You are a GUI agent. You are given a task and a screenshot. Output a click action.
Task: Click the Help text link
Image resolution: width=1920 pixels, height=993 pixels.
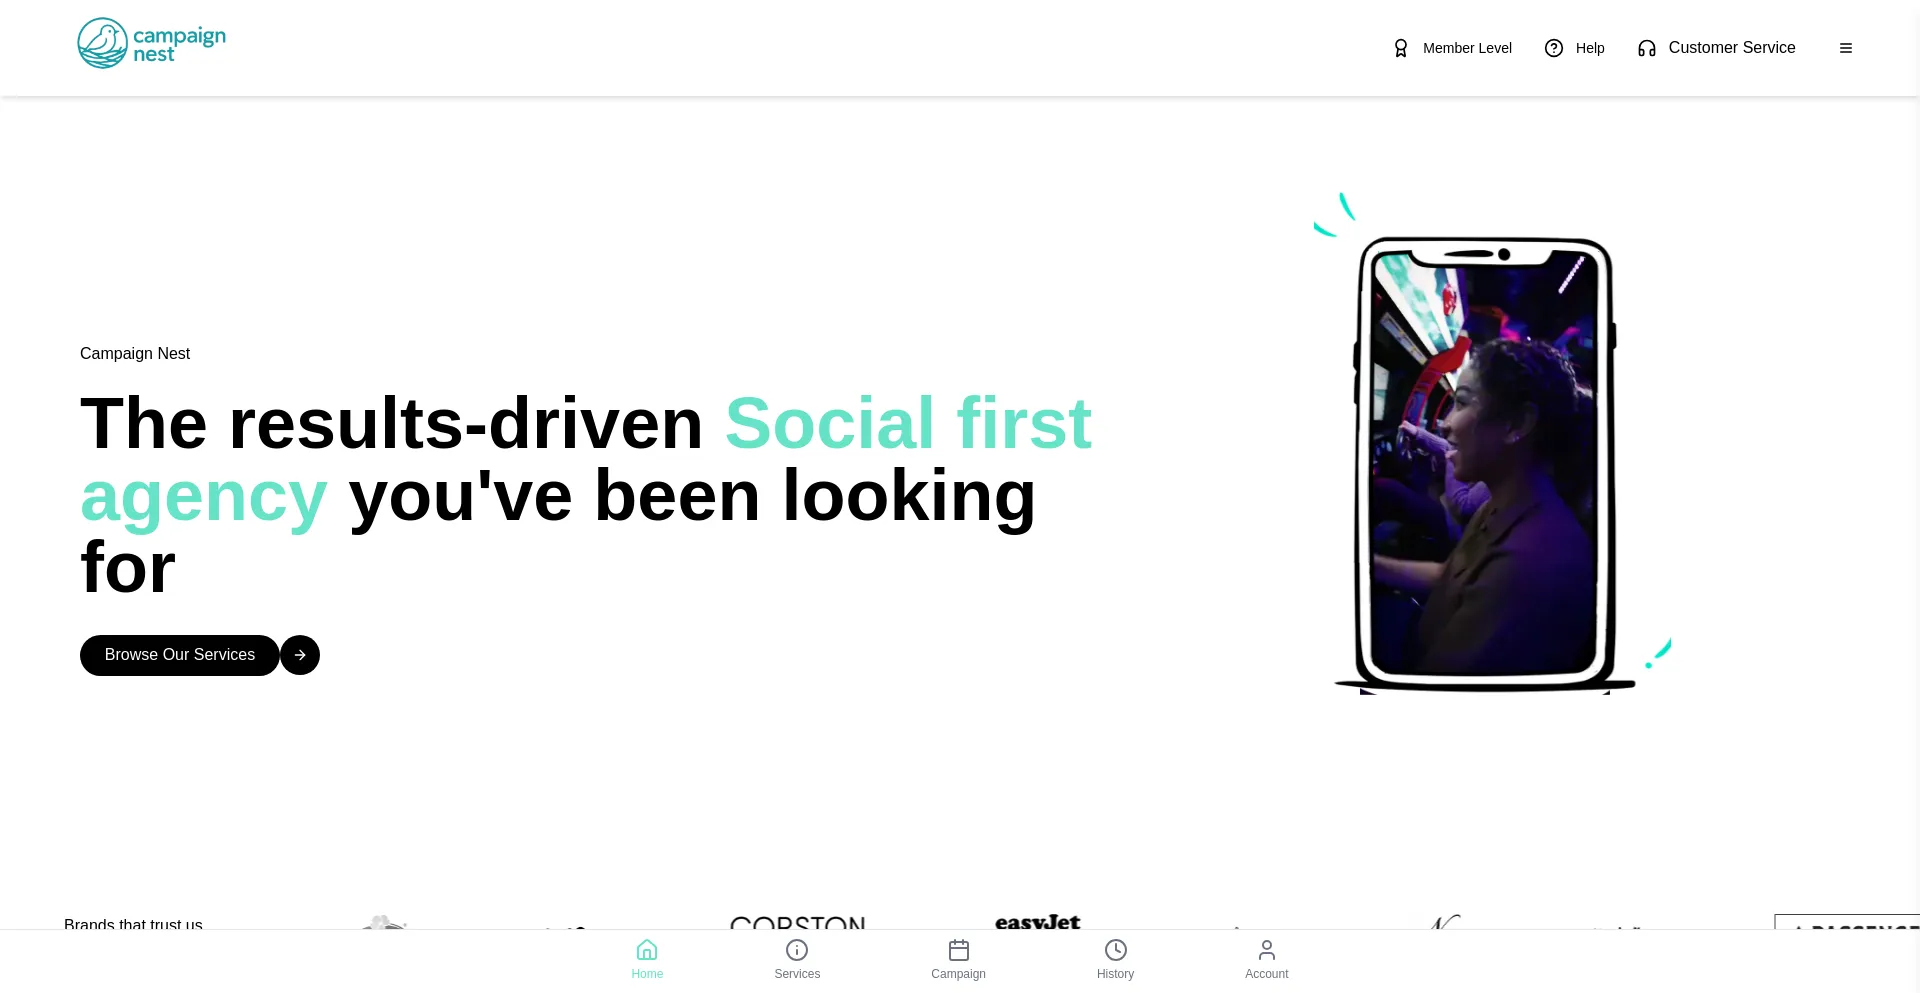coord(1590,48)
